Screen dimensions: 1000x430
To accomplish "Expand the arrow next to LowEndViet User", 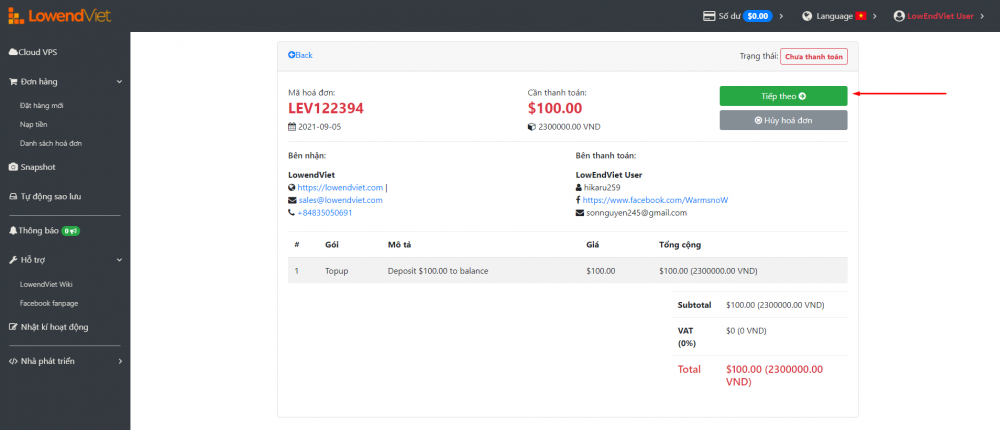I will (983, 16).
